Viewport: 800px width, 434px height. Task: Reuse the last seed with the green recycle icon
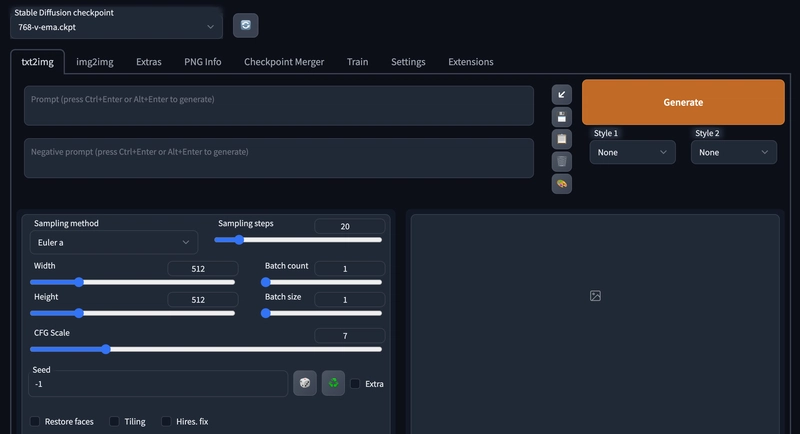[333, 383]
